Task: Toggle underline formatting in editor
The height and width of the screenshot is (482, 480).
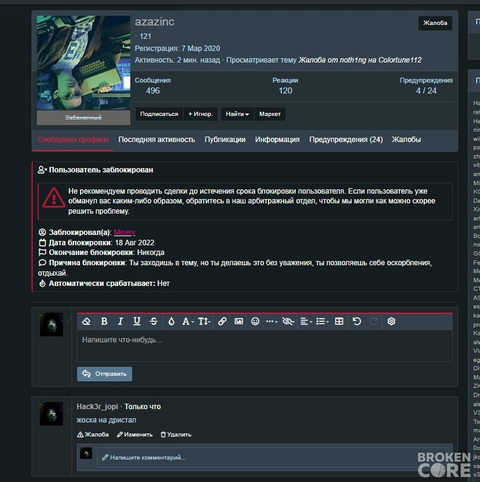Action: coord(137,321)
